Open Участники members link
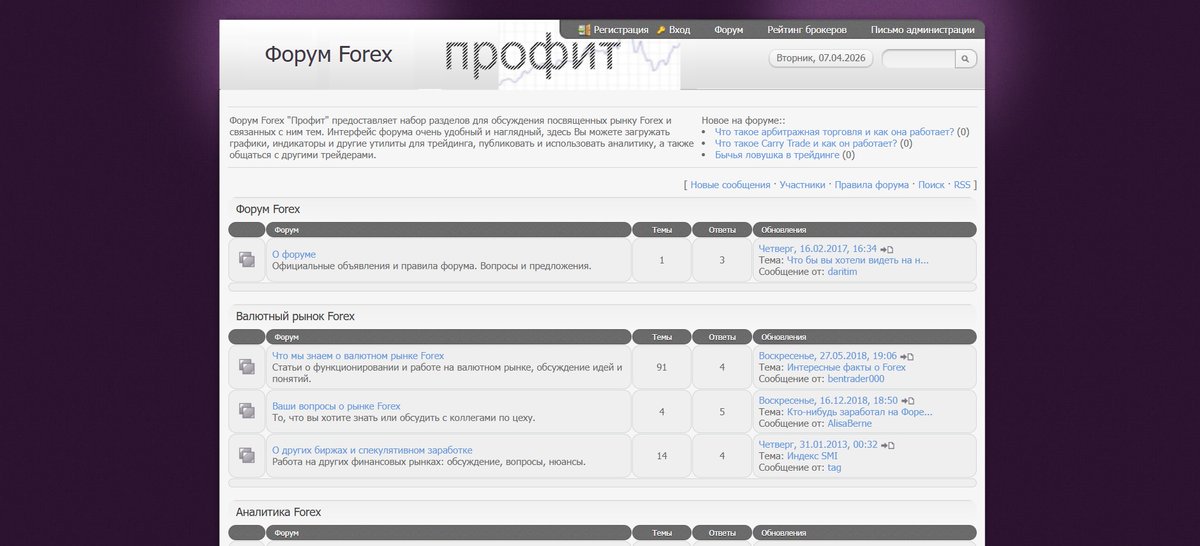Viewport: 1200px width, 546px height. (x=803, y=185)
